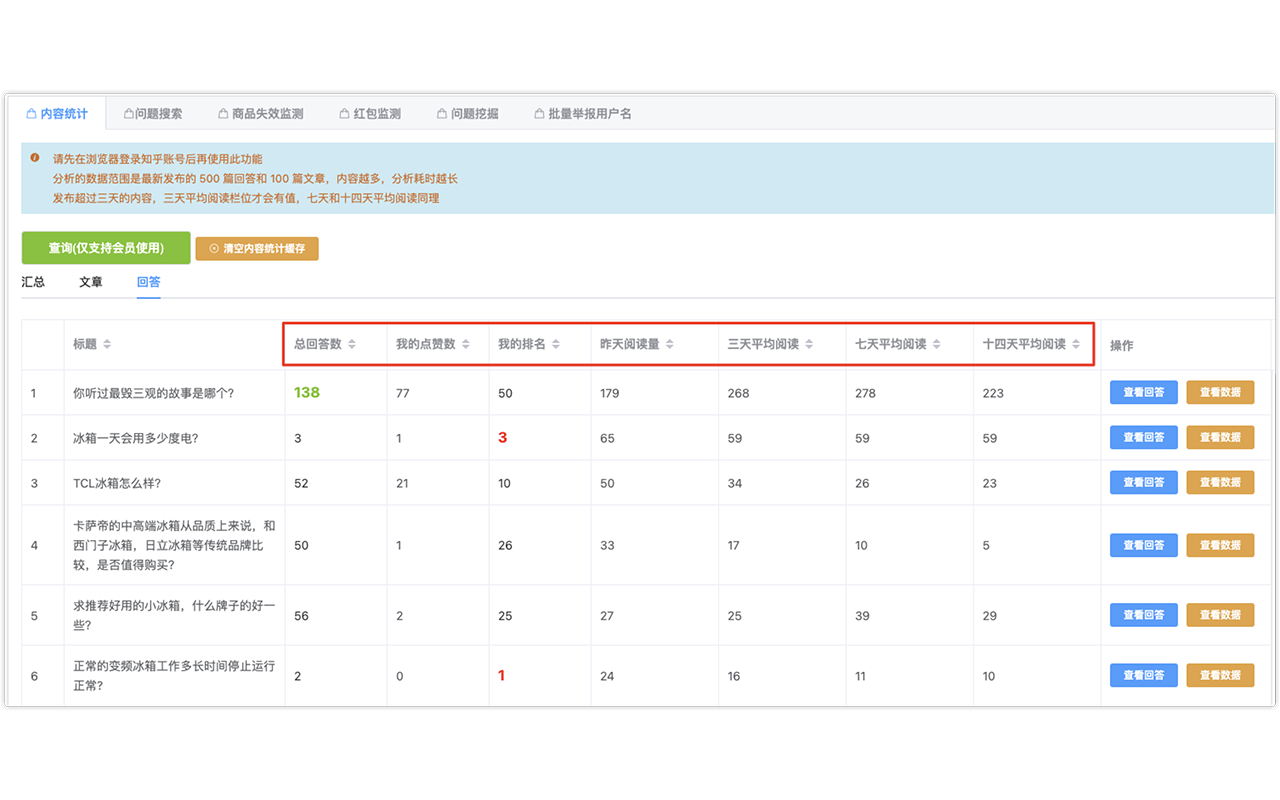
Task: Click 查看回答 for 正常的变频冰箱 row
Action: tap(1143, 675)
